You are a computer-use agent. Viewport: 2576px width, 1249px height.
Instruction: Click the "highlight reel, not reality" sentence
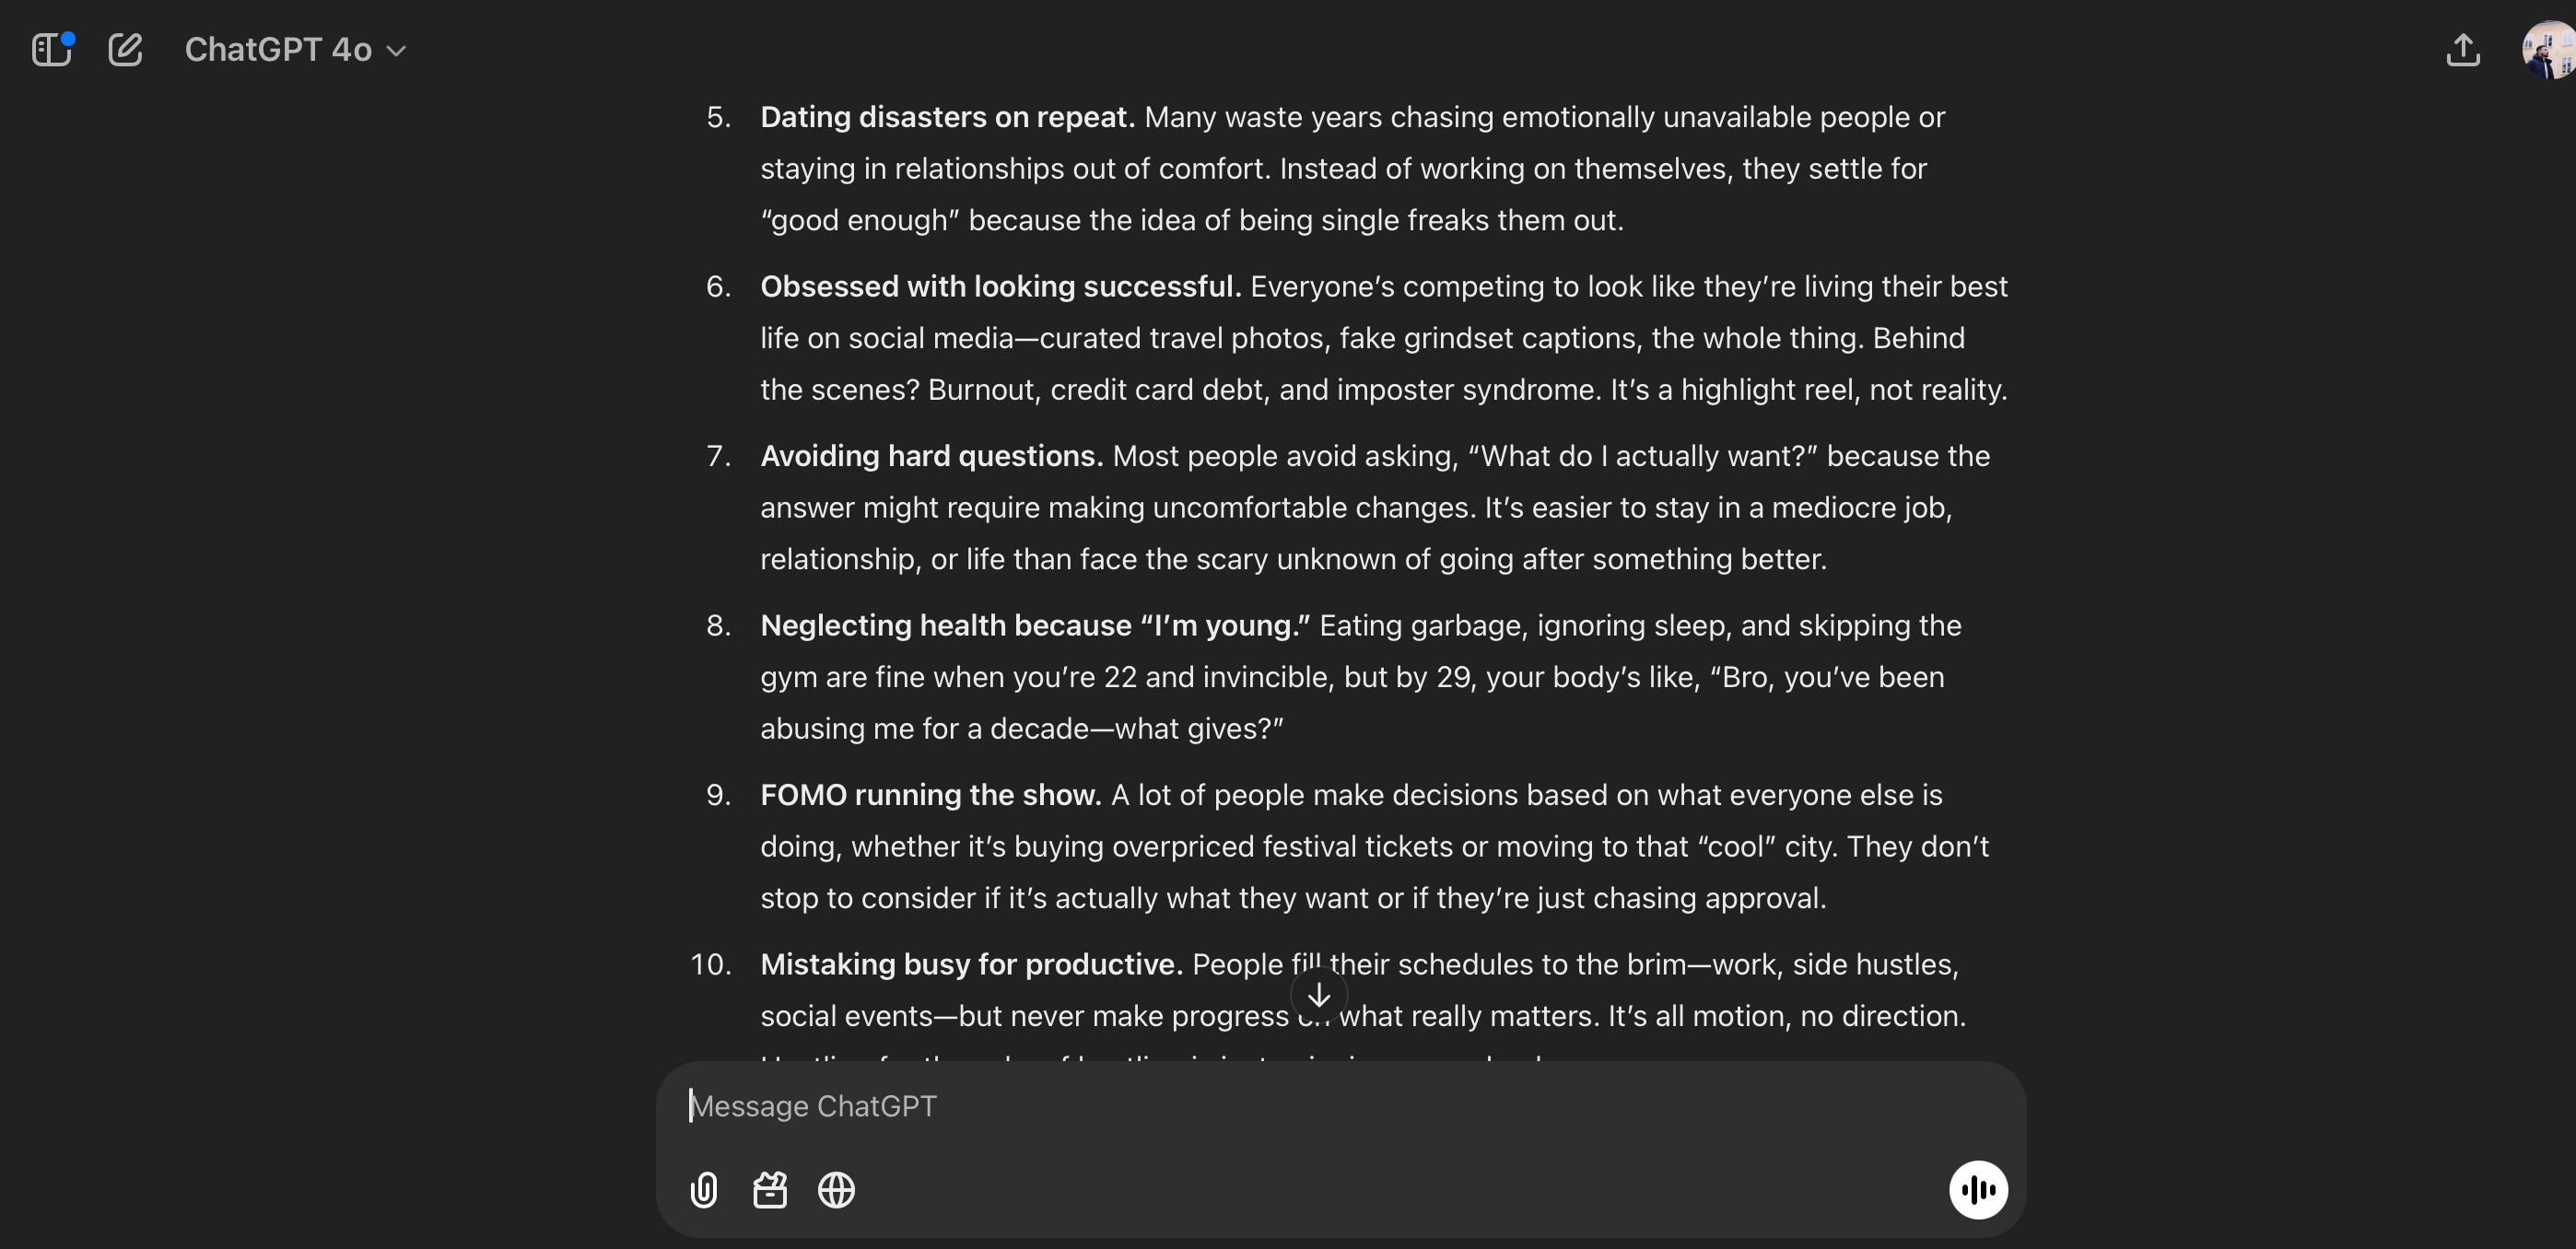[1808, 390]
